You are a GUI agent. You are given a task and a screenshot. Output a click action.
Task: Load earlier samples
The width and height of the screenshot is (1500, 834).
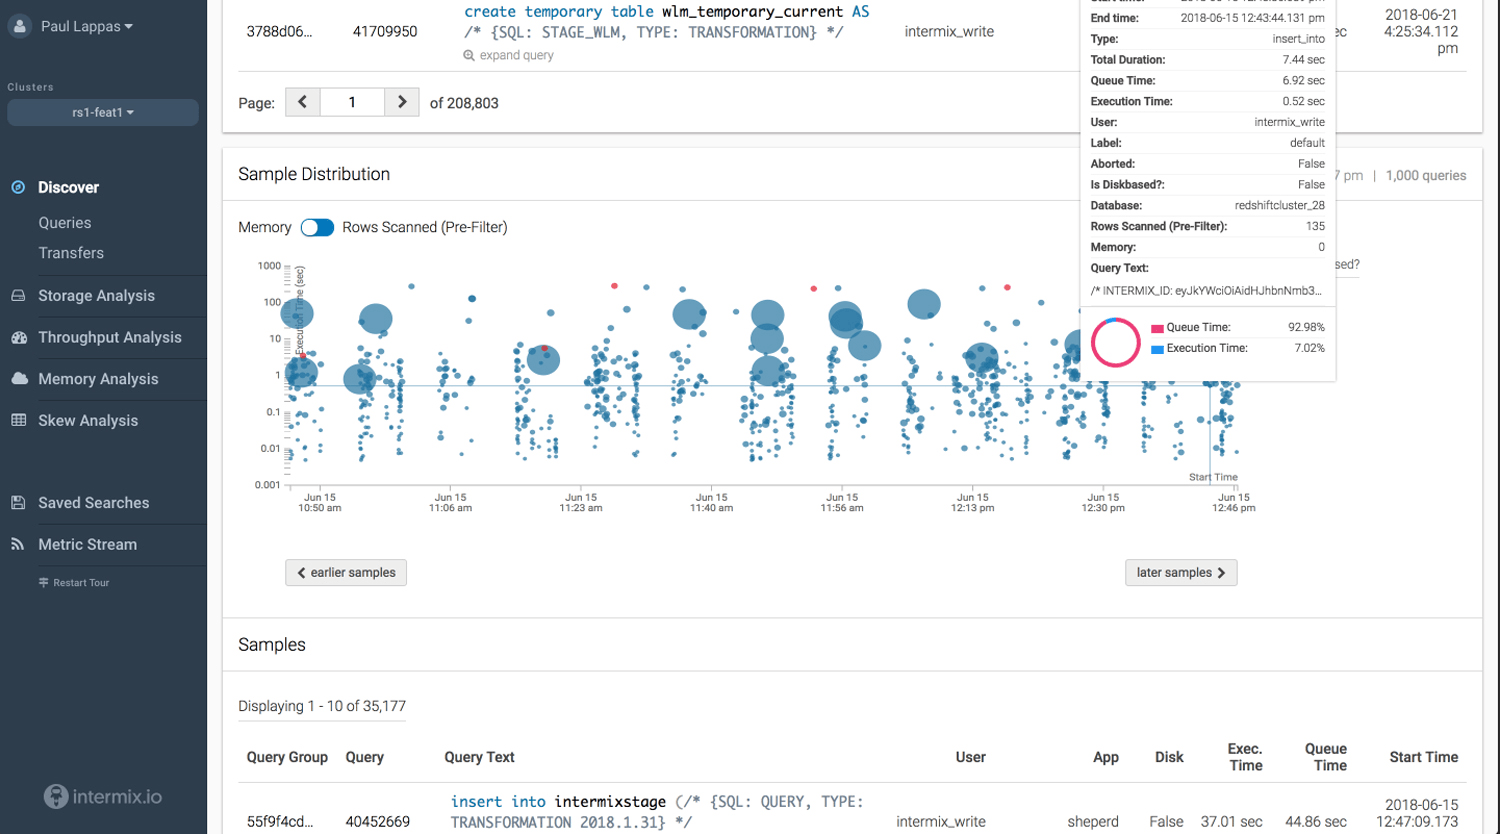(346, 573)
